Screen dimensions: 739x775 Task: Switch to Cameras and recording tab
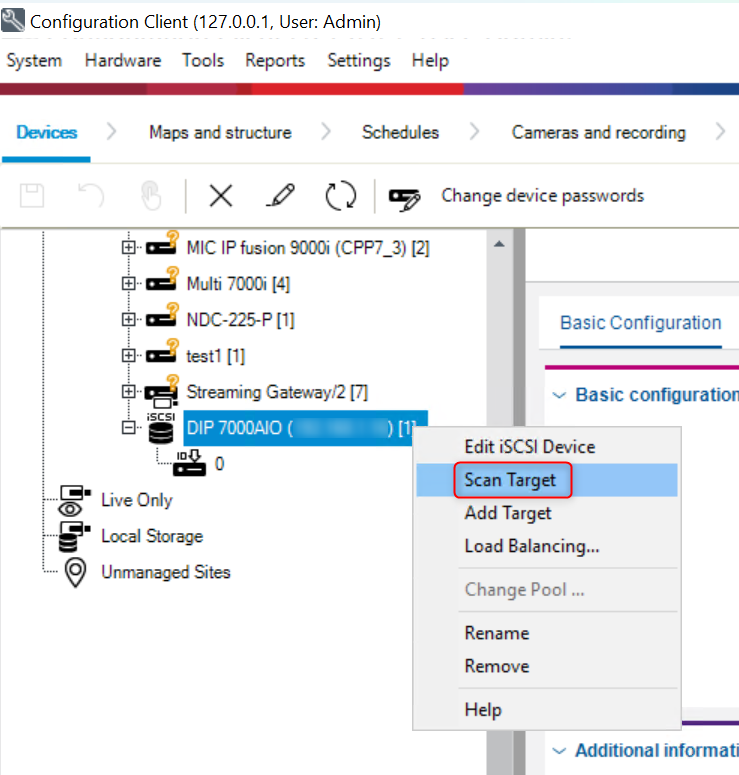[x=599, y=132]
